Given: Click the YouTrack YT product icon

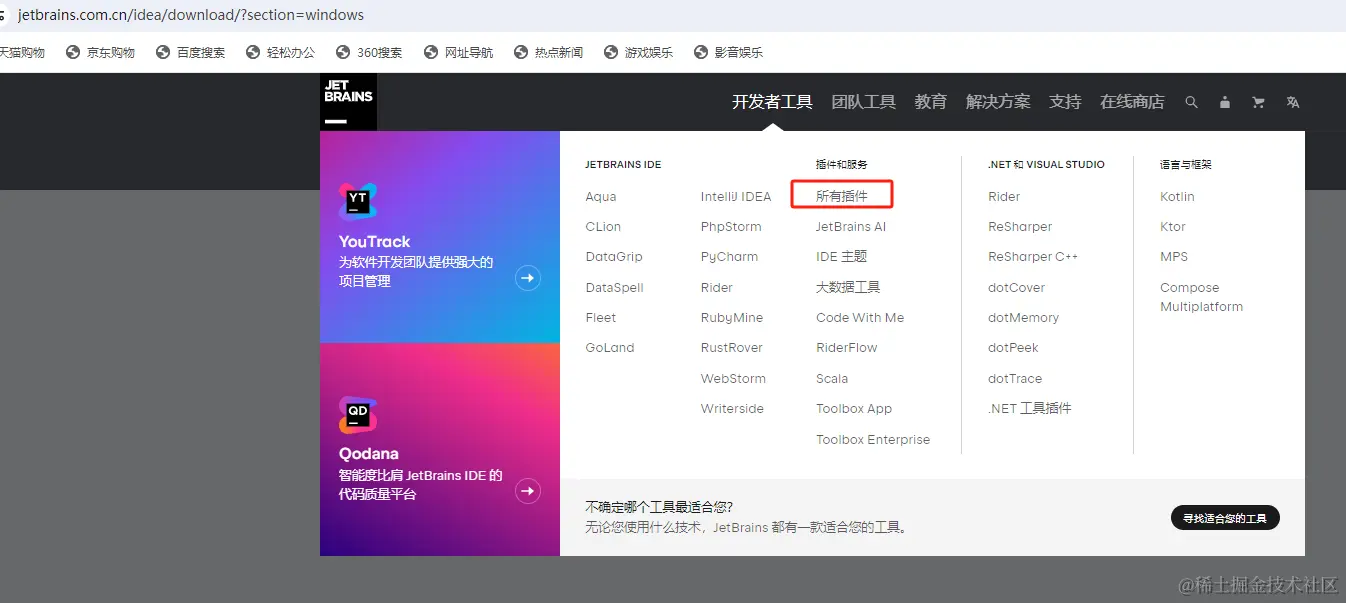Looking at the screenshot, I should [358, 201].
